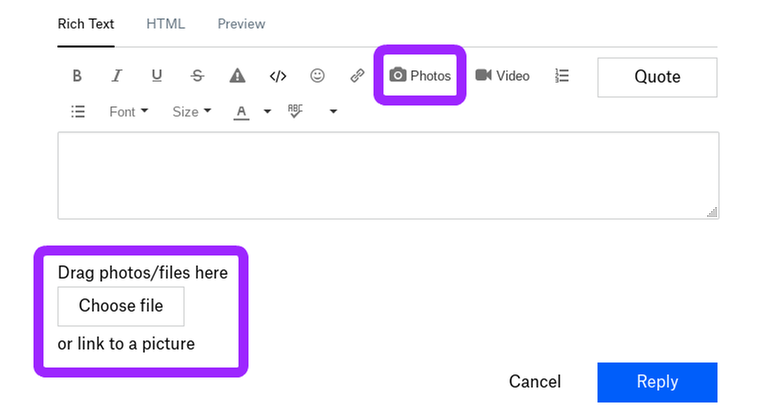The height and width of the screenshot is (409, 765).
Task: Open the text color dropdown arrow
Action: pos(267,112)
